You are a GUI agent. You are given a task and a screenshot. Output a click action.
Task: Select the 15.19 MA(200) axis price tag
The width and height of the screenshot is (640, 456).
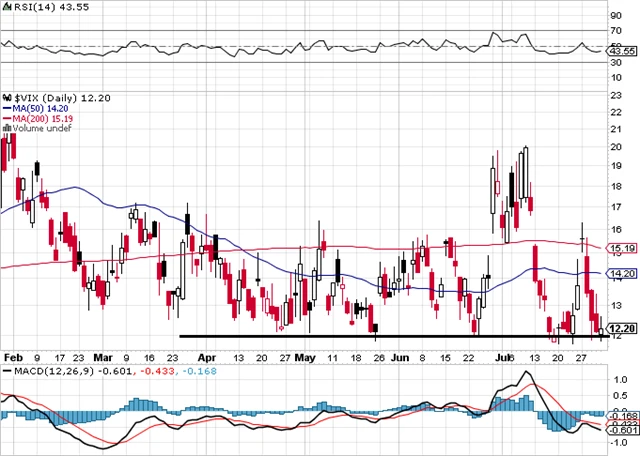click(622, 248)
